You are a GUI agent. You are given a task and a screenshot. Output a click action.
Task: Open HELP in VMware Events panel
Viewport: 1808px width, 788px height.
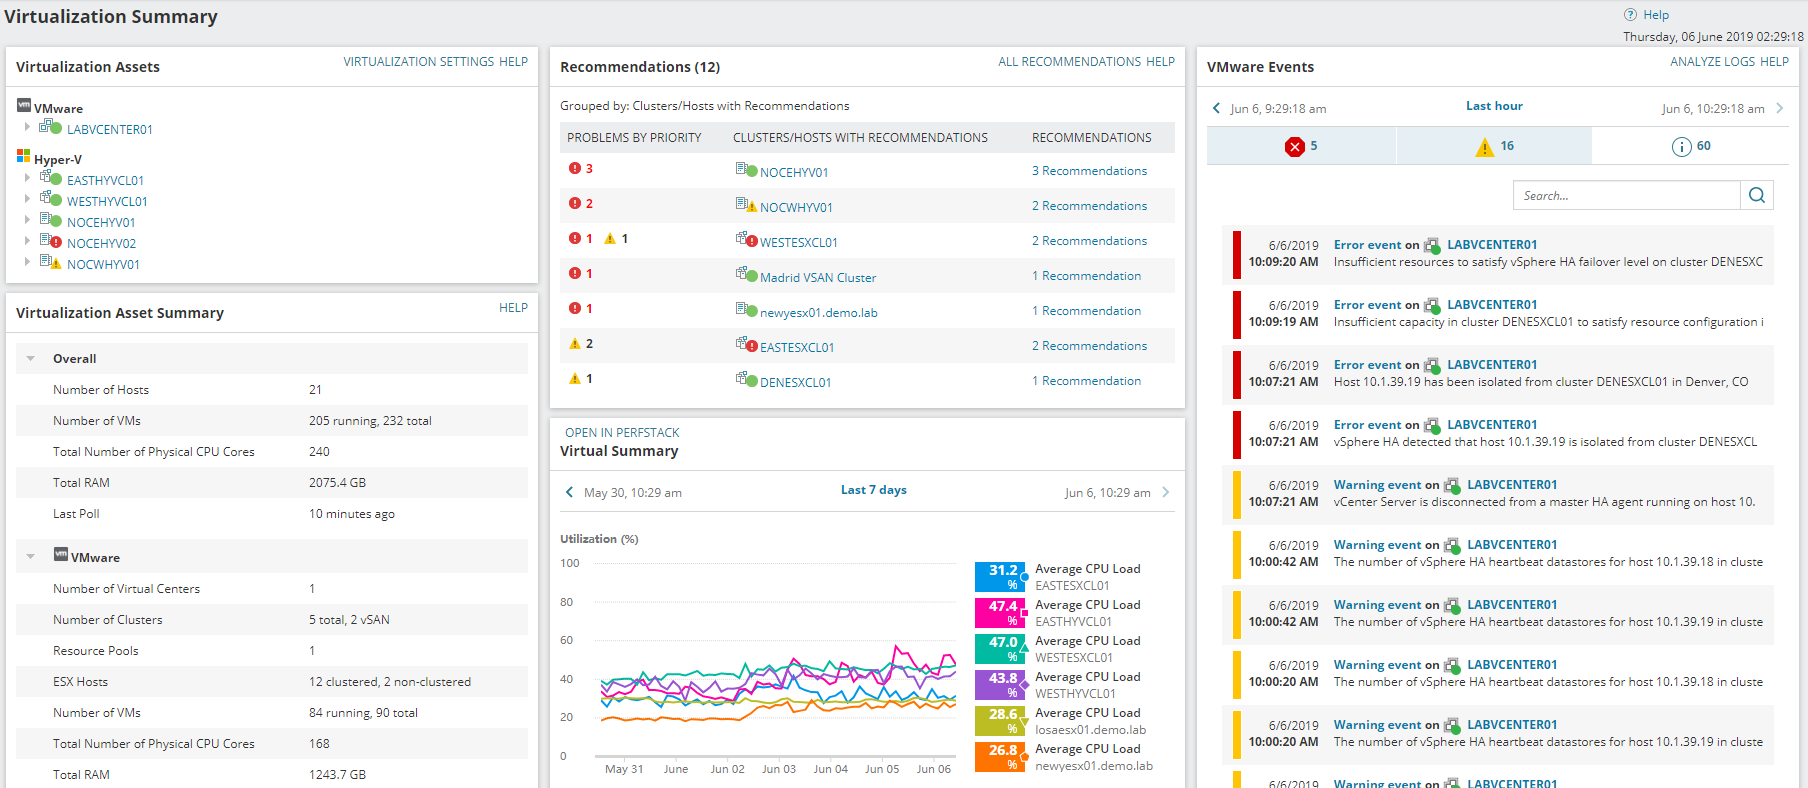click(x=1774, y=62)
